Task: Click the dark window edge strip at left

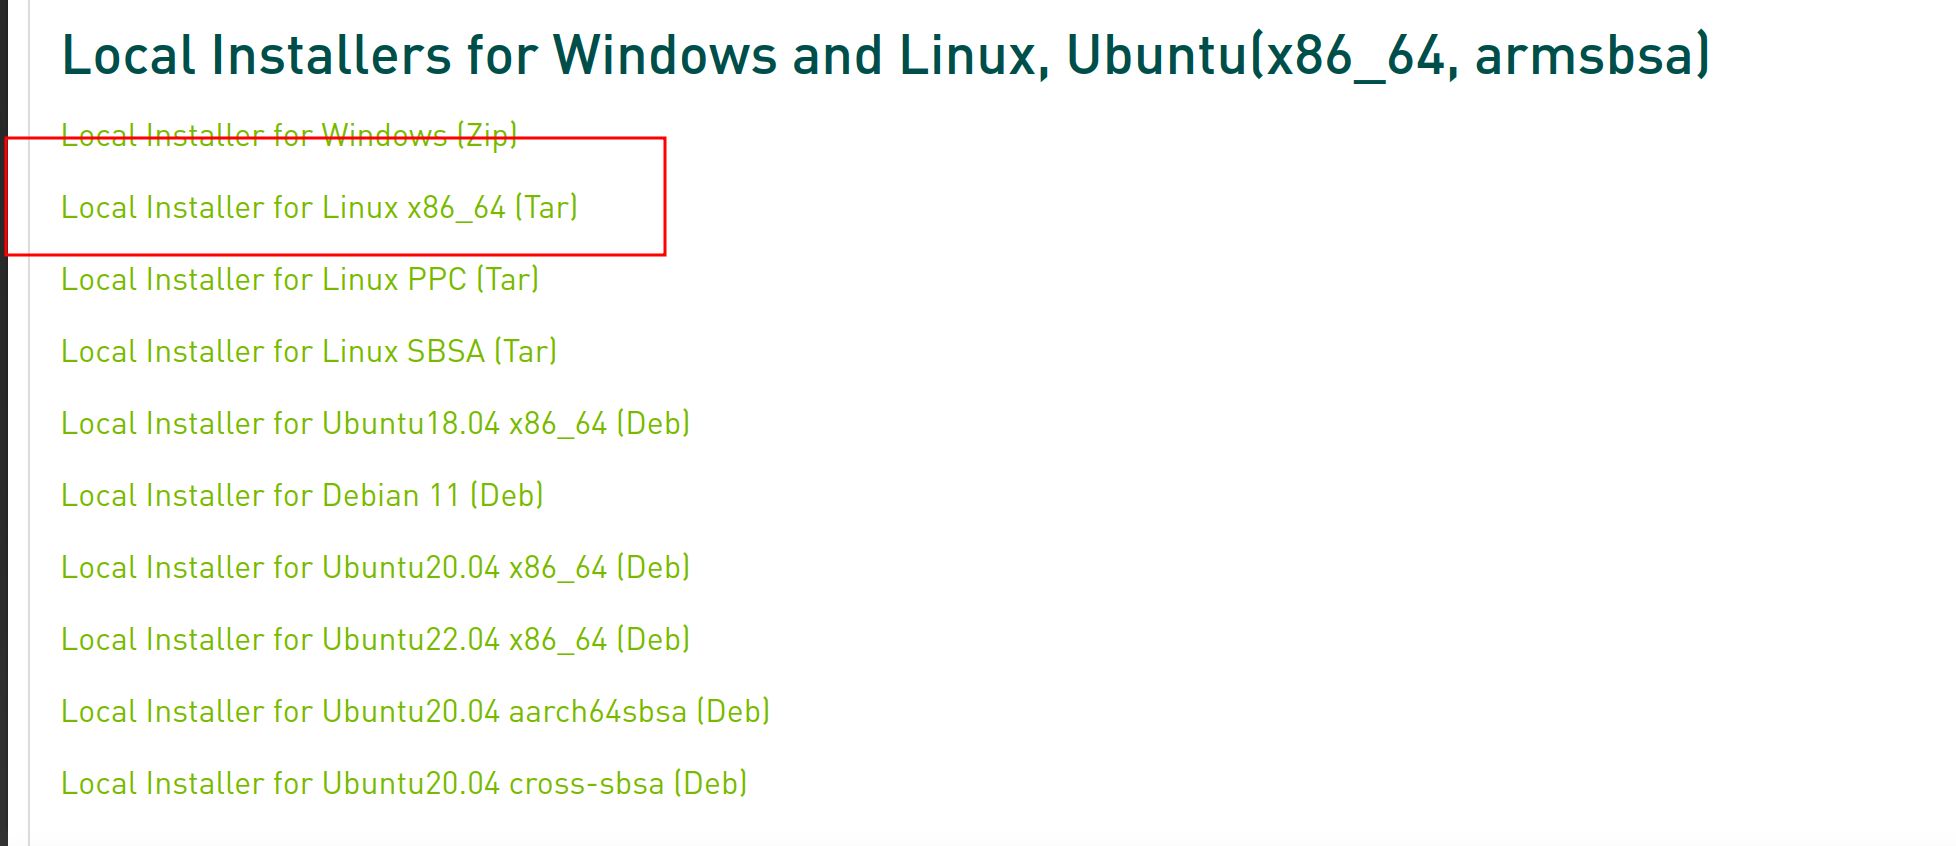Action: point(4,423)
